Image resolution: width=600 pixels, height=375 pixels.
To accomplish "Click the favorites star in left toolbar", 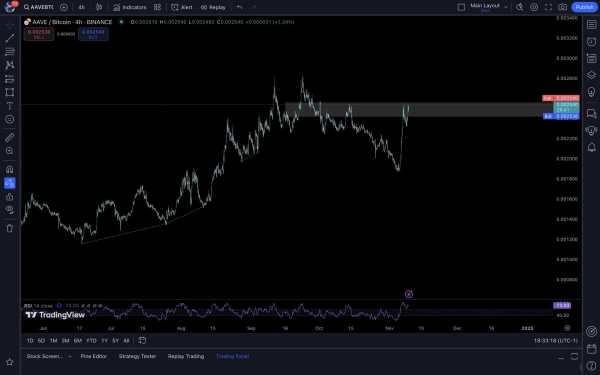I will [10, 362].
